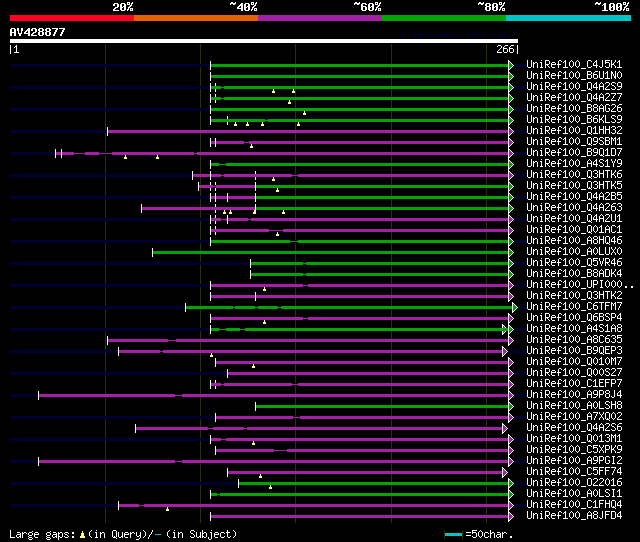Click the purple ~60% legend segment
Viewport: 640px width, 542px height.
320,18
